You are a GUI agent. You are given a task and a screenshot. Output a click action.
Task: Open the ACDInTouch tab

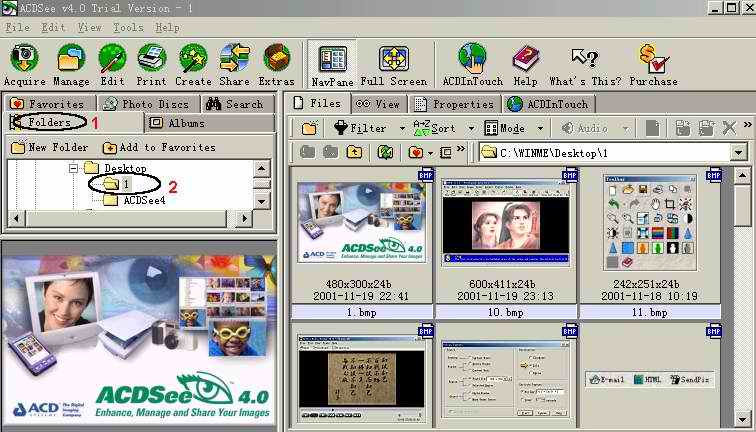[549, 104]
